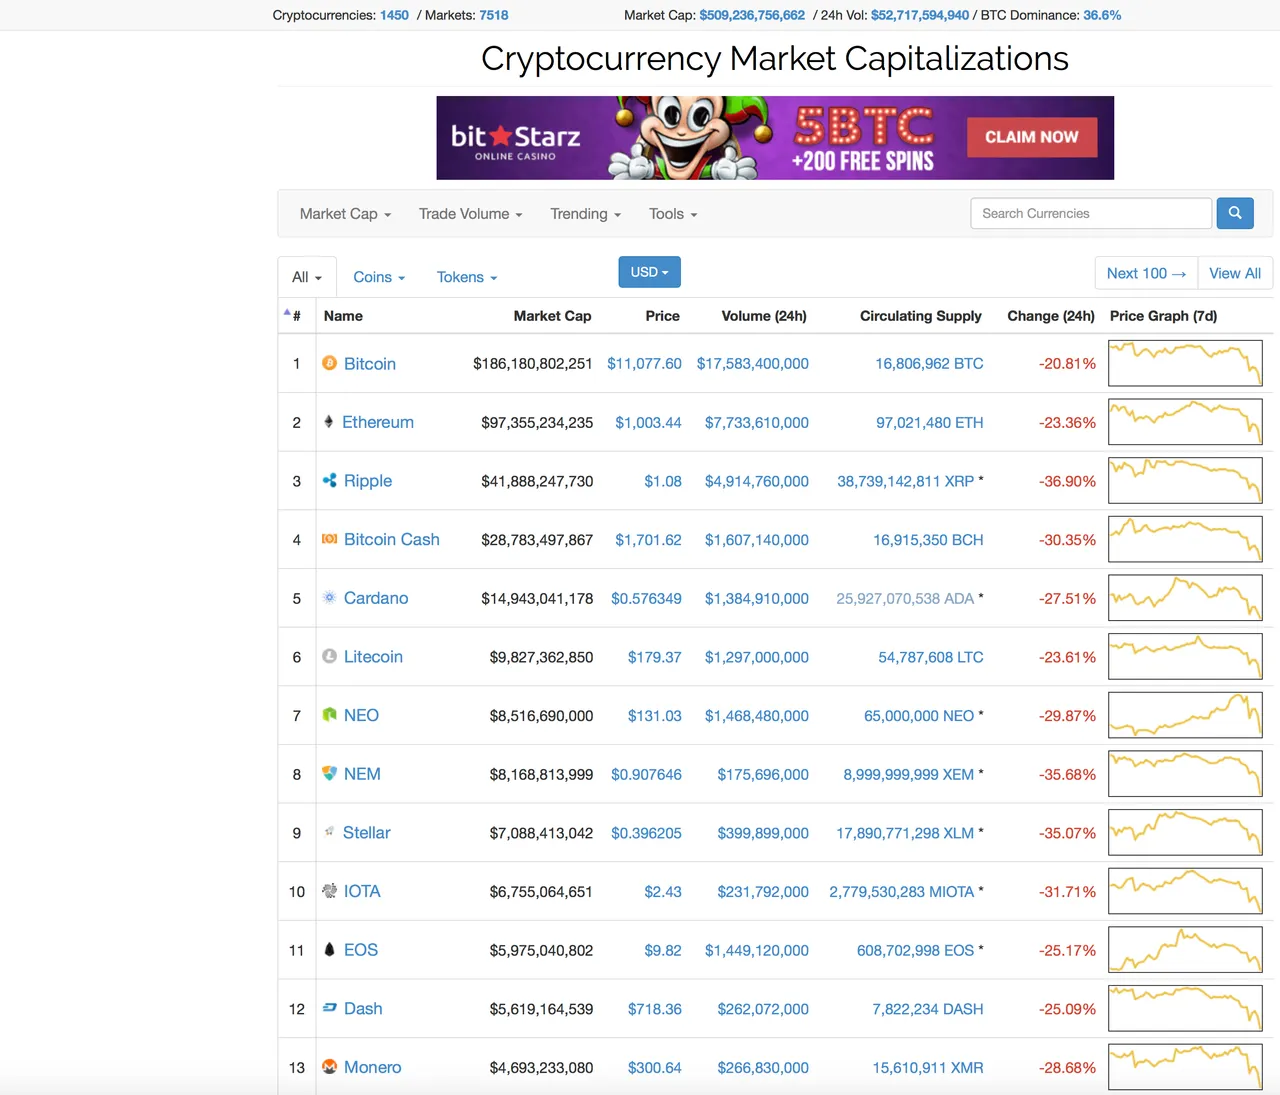Click Dash price $718.36
This screenshot has width=1280, height=1095.
coord(655,1009)
